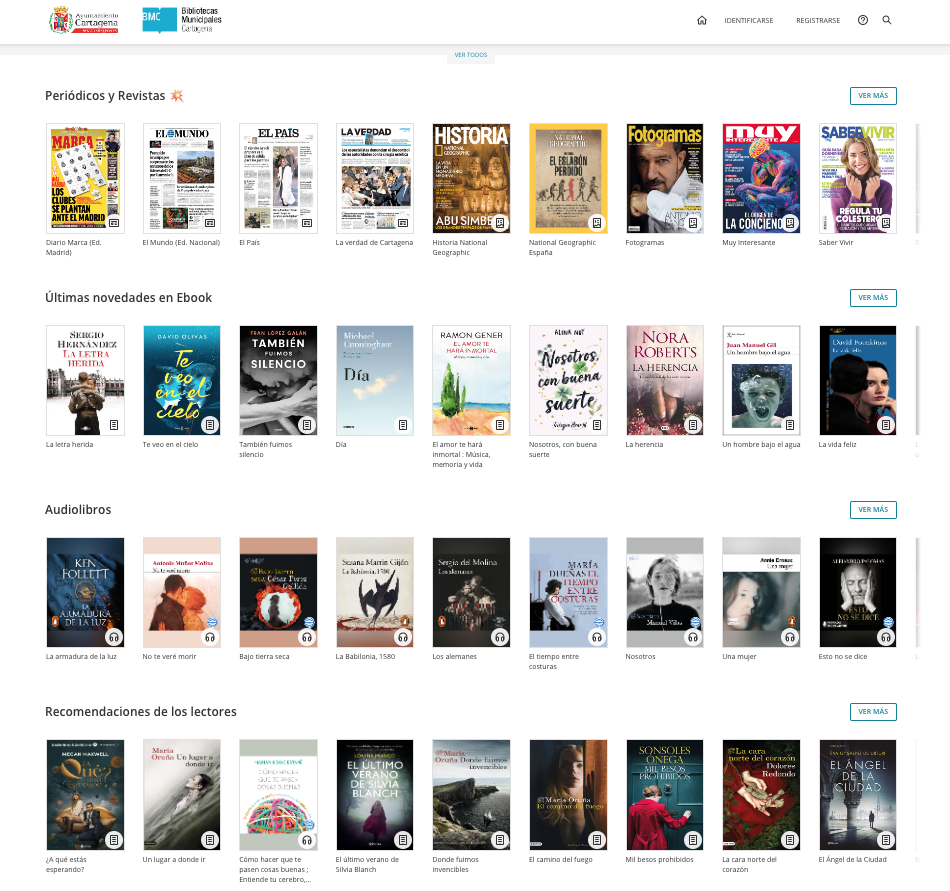Click Ver más for Periódicos y Revistas
Viewport: 950px width, 891px height.
point(873,96)
